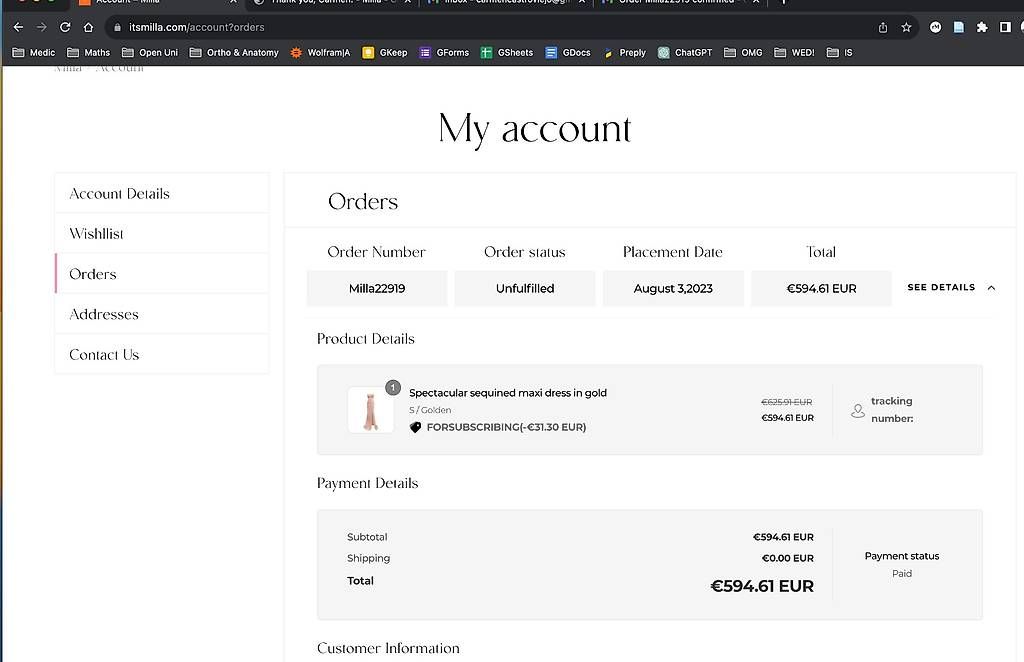The width and height of the screenshot is (1024, 662).
Task: Open Wishllist in the account sidebar
Action: click(162, 233)
